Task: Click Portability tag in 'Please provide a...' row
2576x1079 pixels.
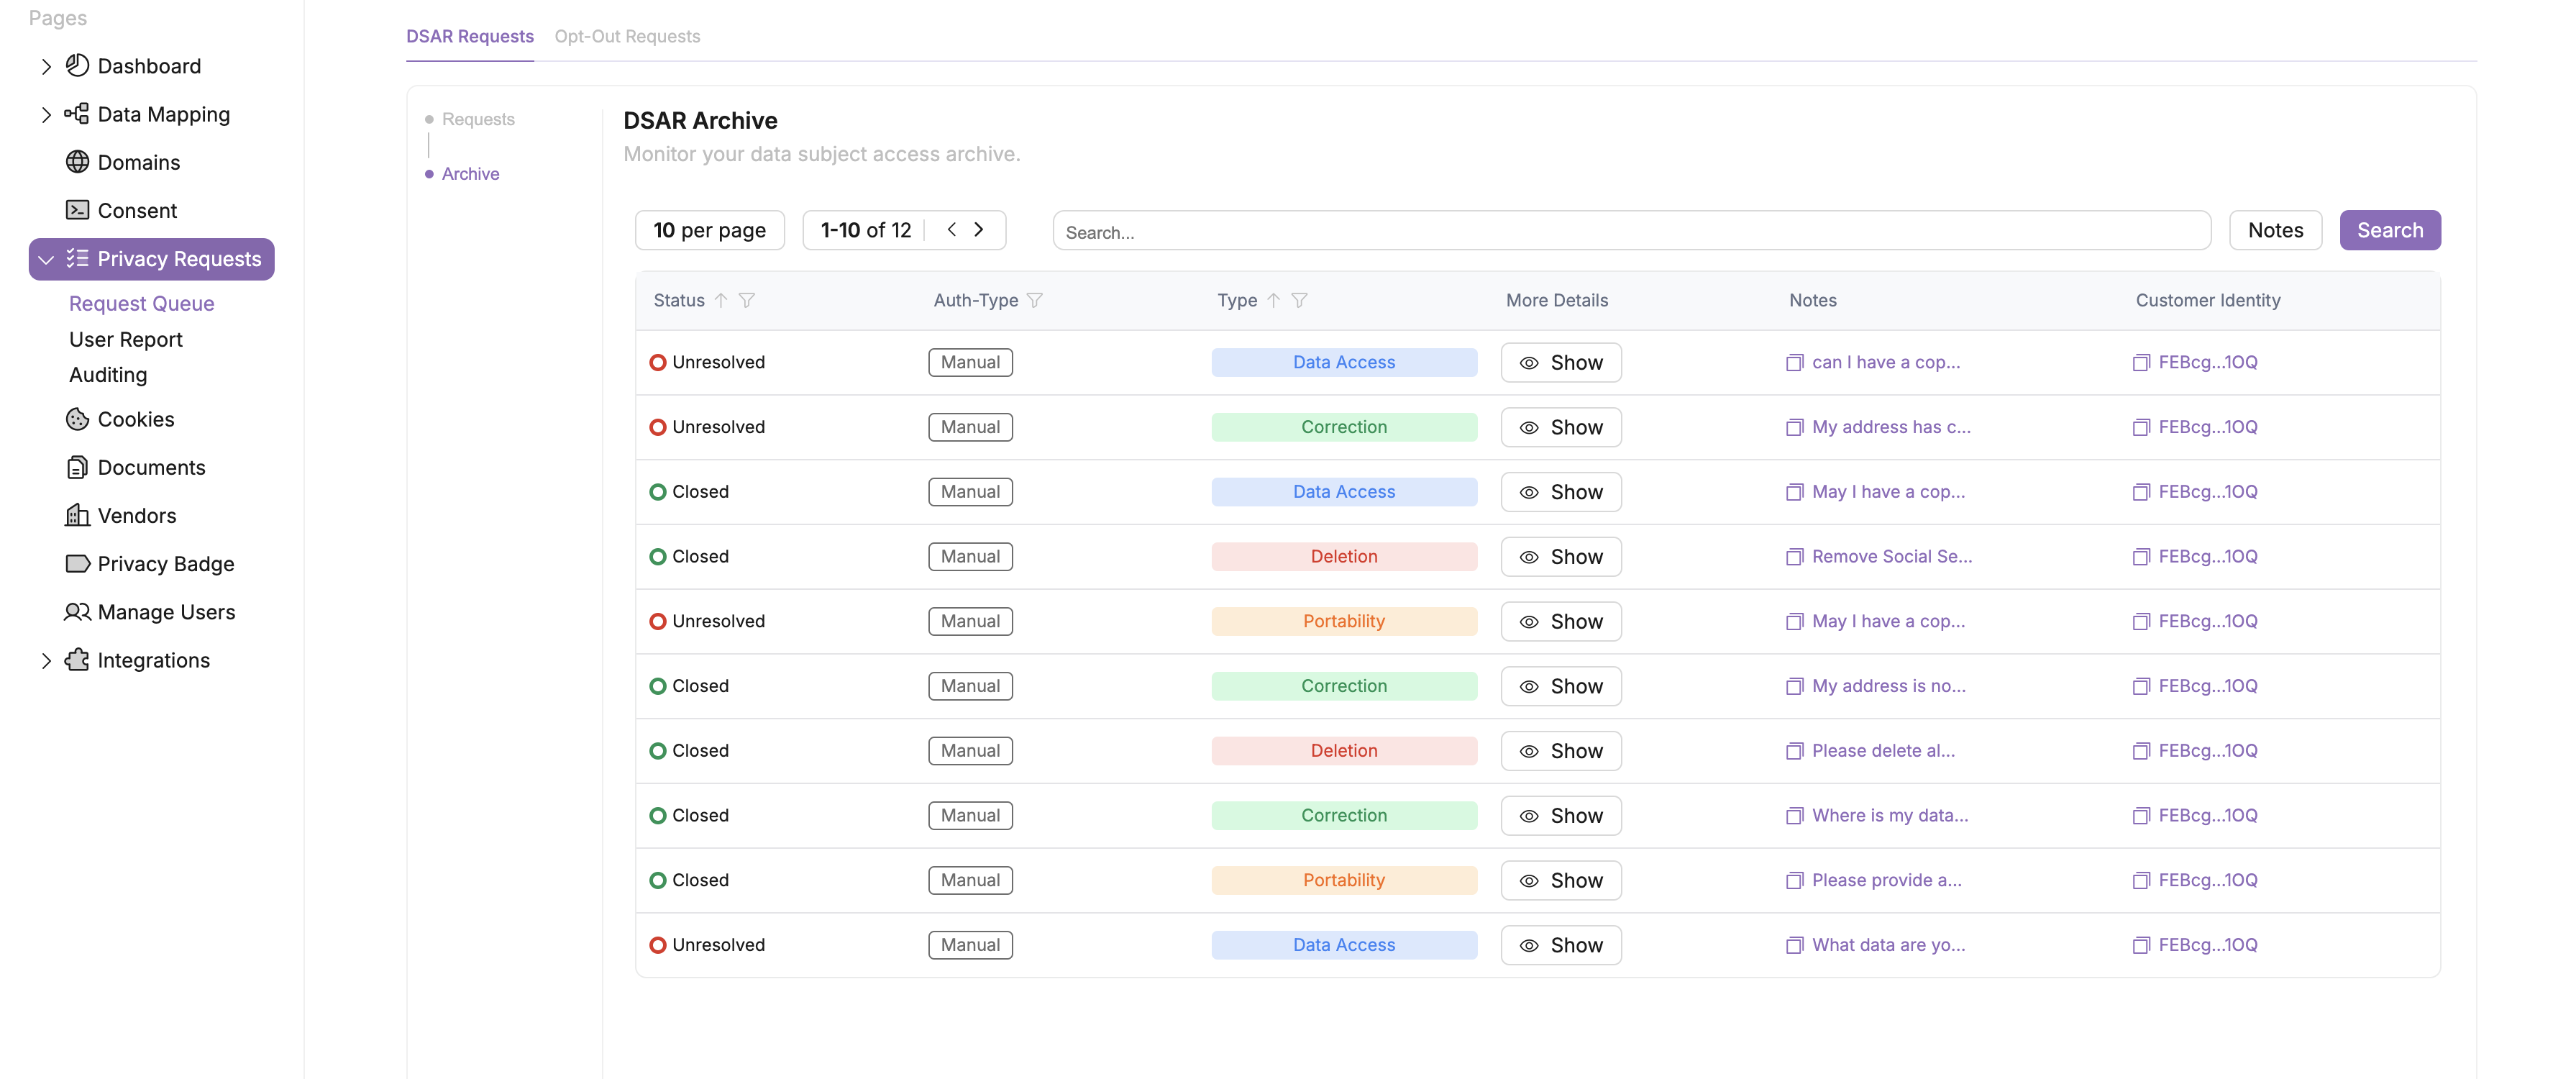Action: click(x=1344, y=880)
